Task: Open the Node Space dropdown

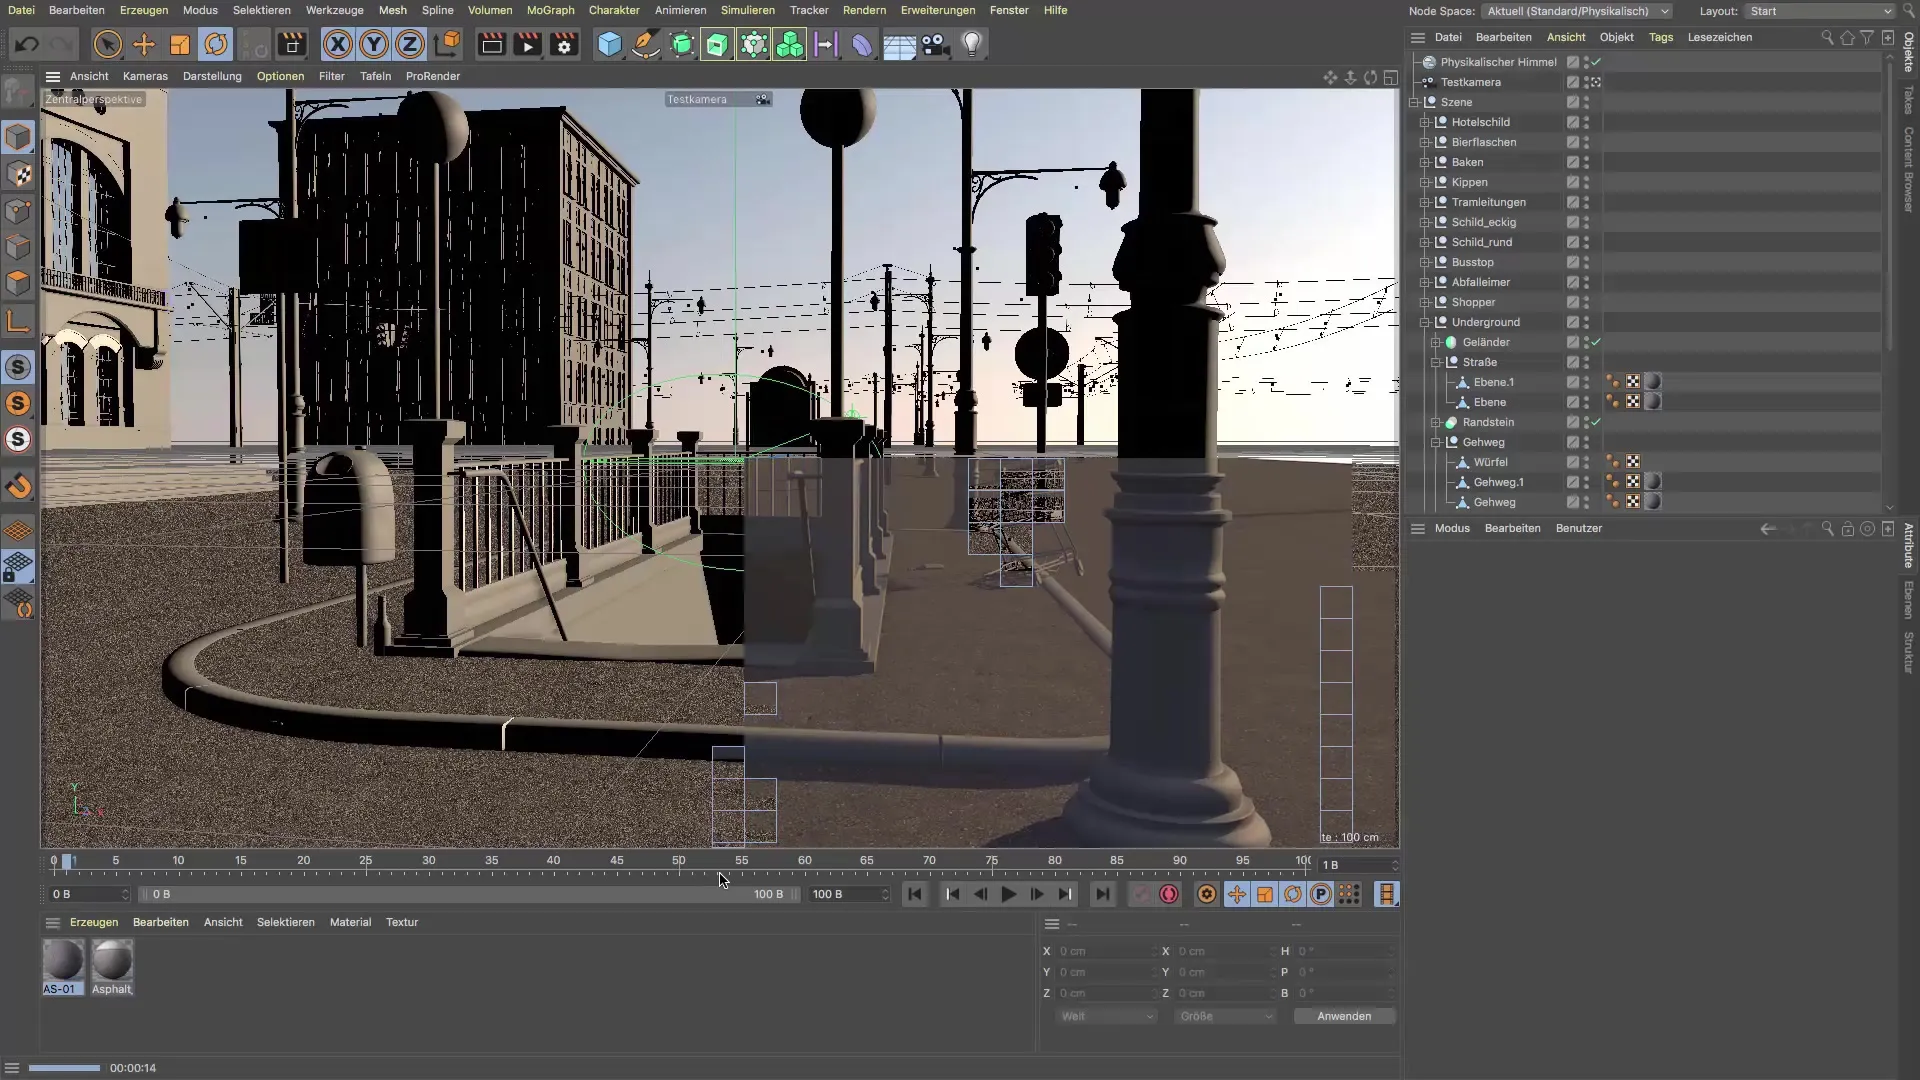Action: click(1577, 11)
